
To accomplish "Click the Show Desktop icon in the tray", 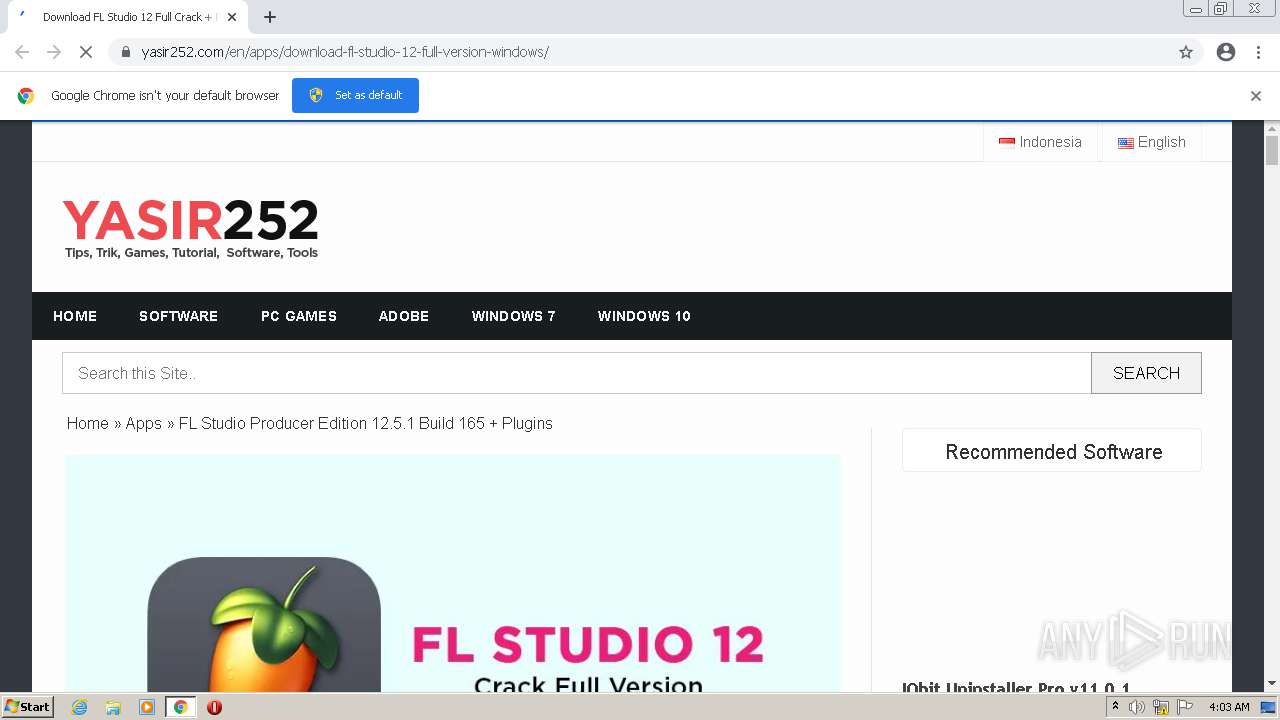I will click(1269, 707).
